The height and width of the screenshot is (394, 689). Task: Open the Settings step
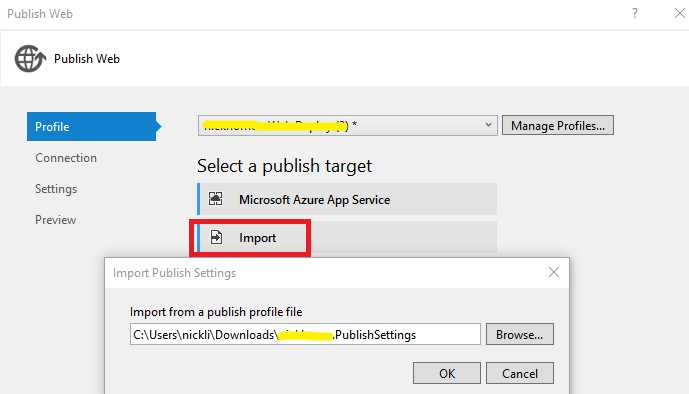pos(56,189)
